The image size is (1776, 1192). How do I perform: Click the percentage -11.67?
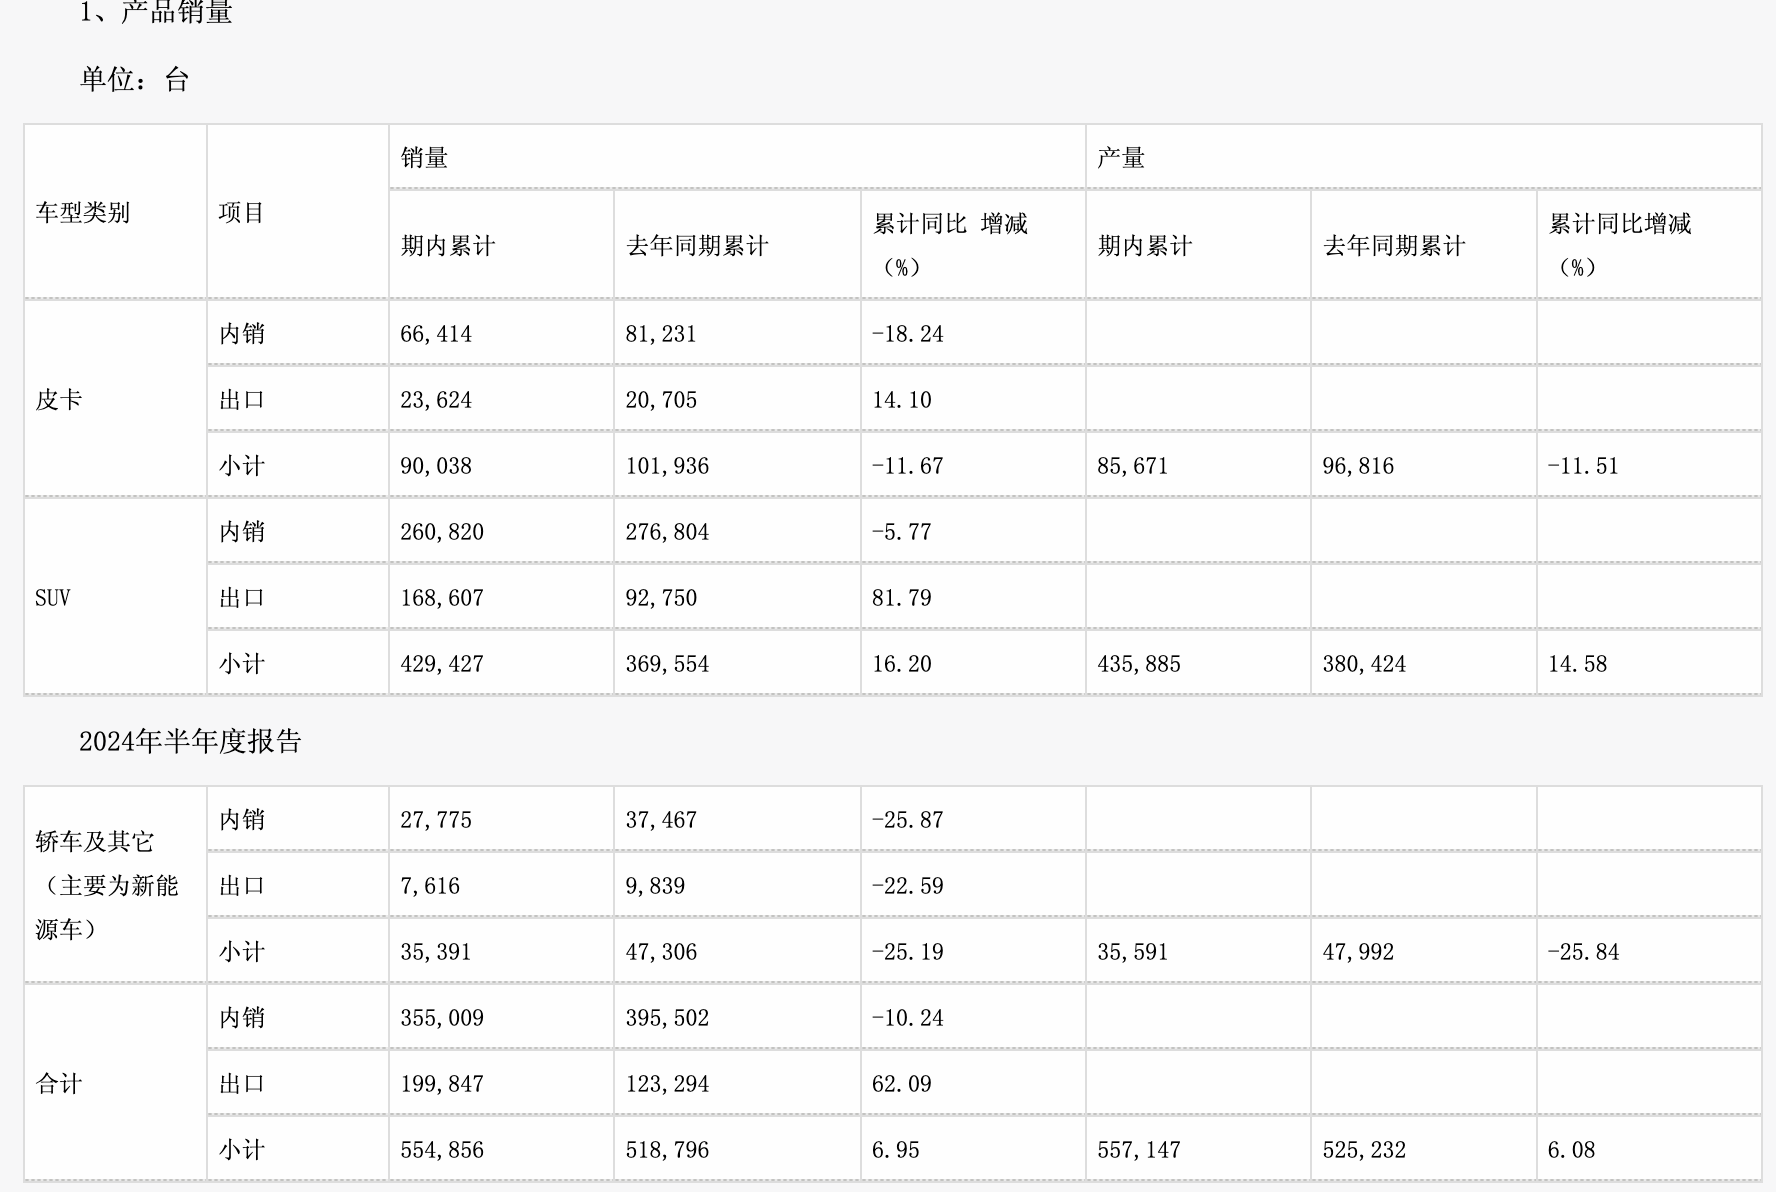tap(908, 466)
